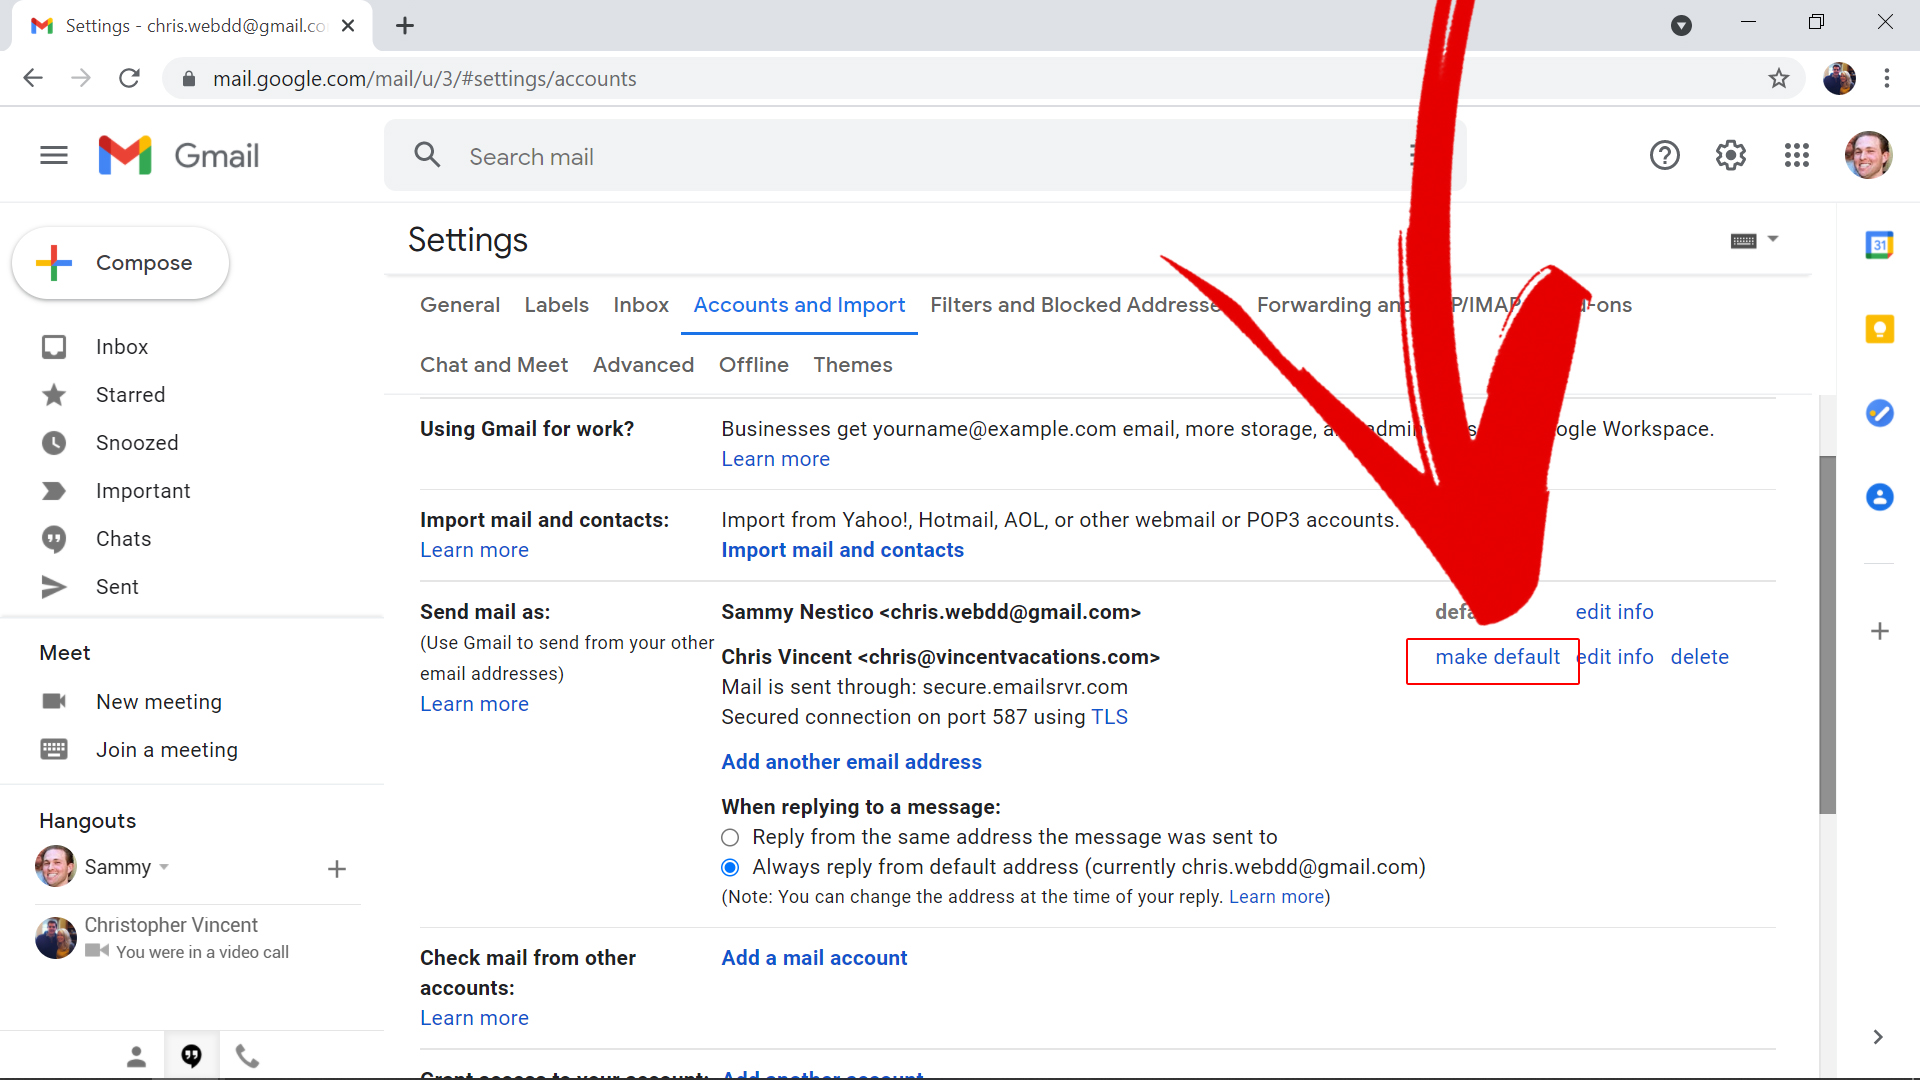Open Chat and Meet tab
The width and height of the screenshot is (1920, 1080).
(x=494, y=365)
